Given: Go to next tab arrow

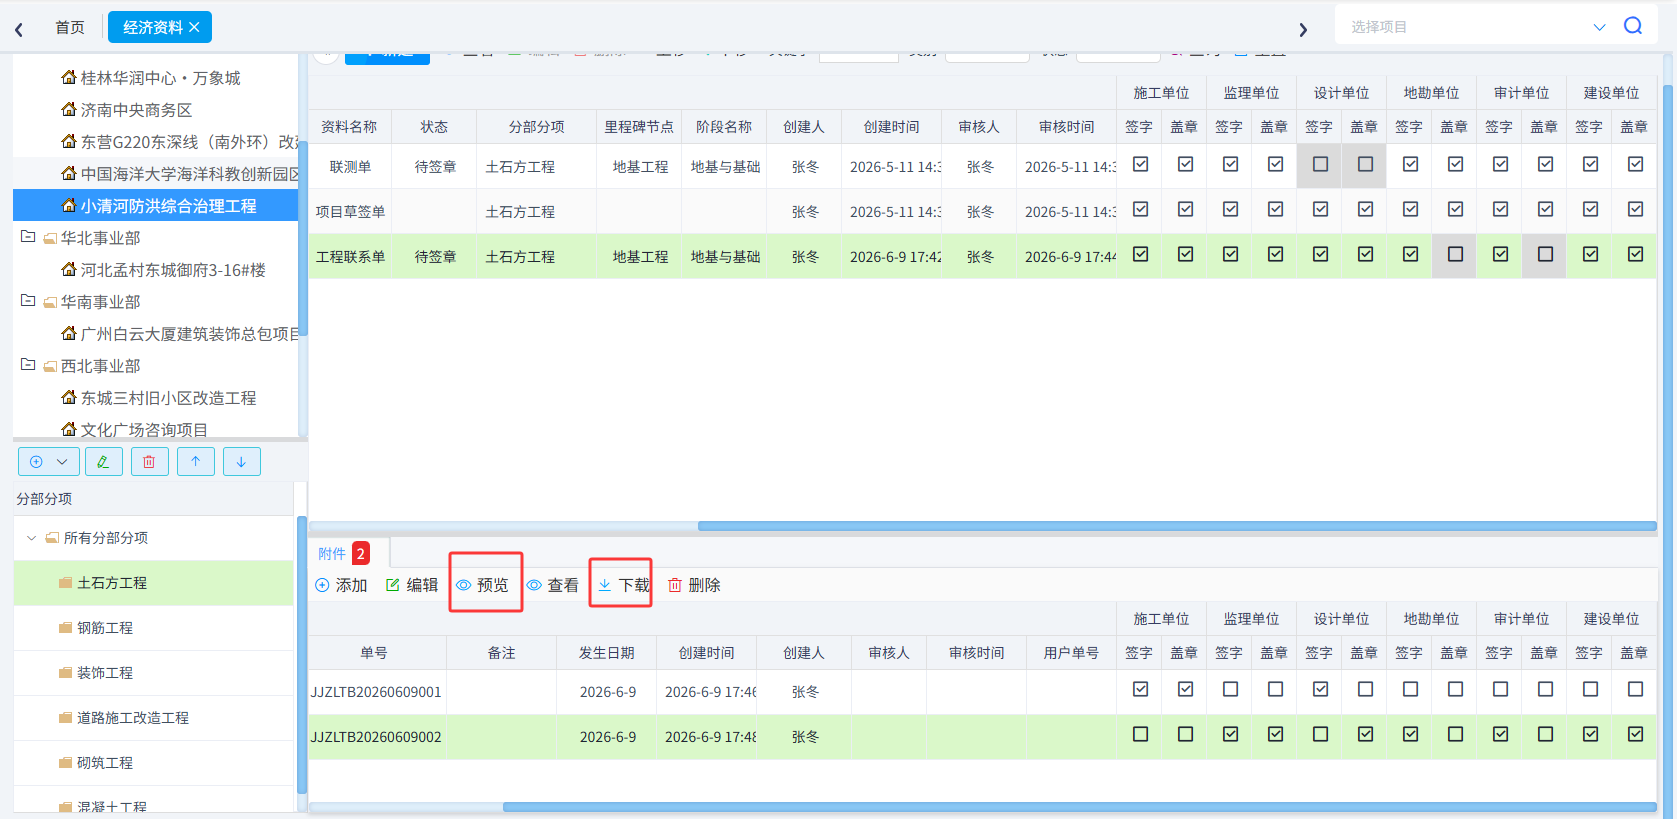Looking at the screenshot, I should (x=1303, y=29).
